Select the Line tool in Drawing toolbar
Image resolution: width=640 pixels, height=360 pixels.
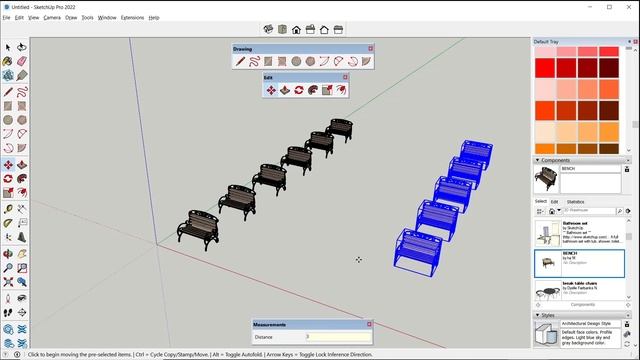tap(240, 62)
